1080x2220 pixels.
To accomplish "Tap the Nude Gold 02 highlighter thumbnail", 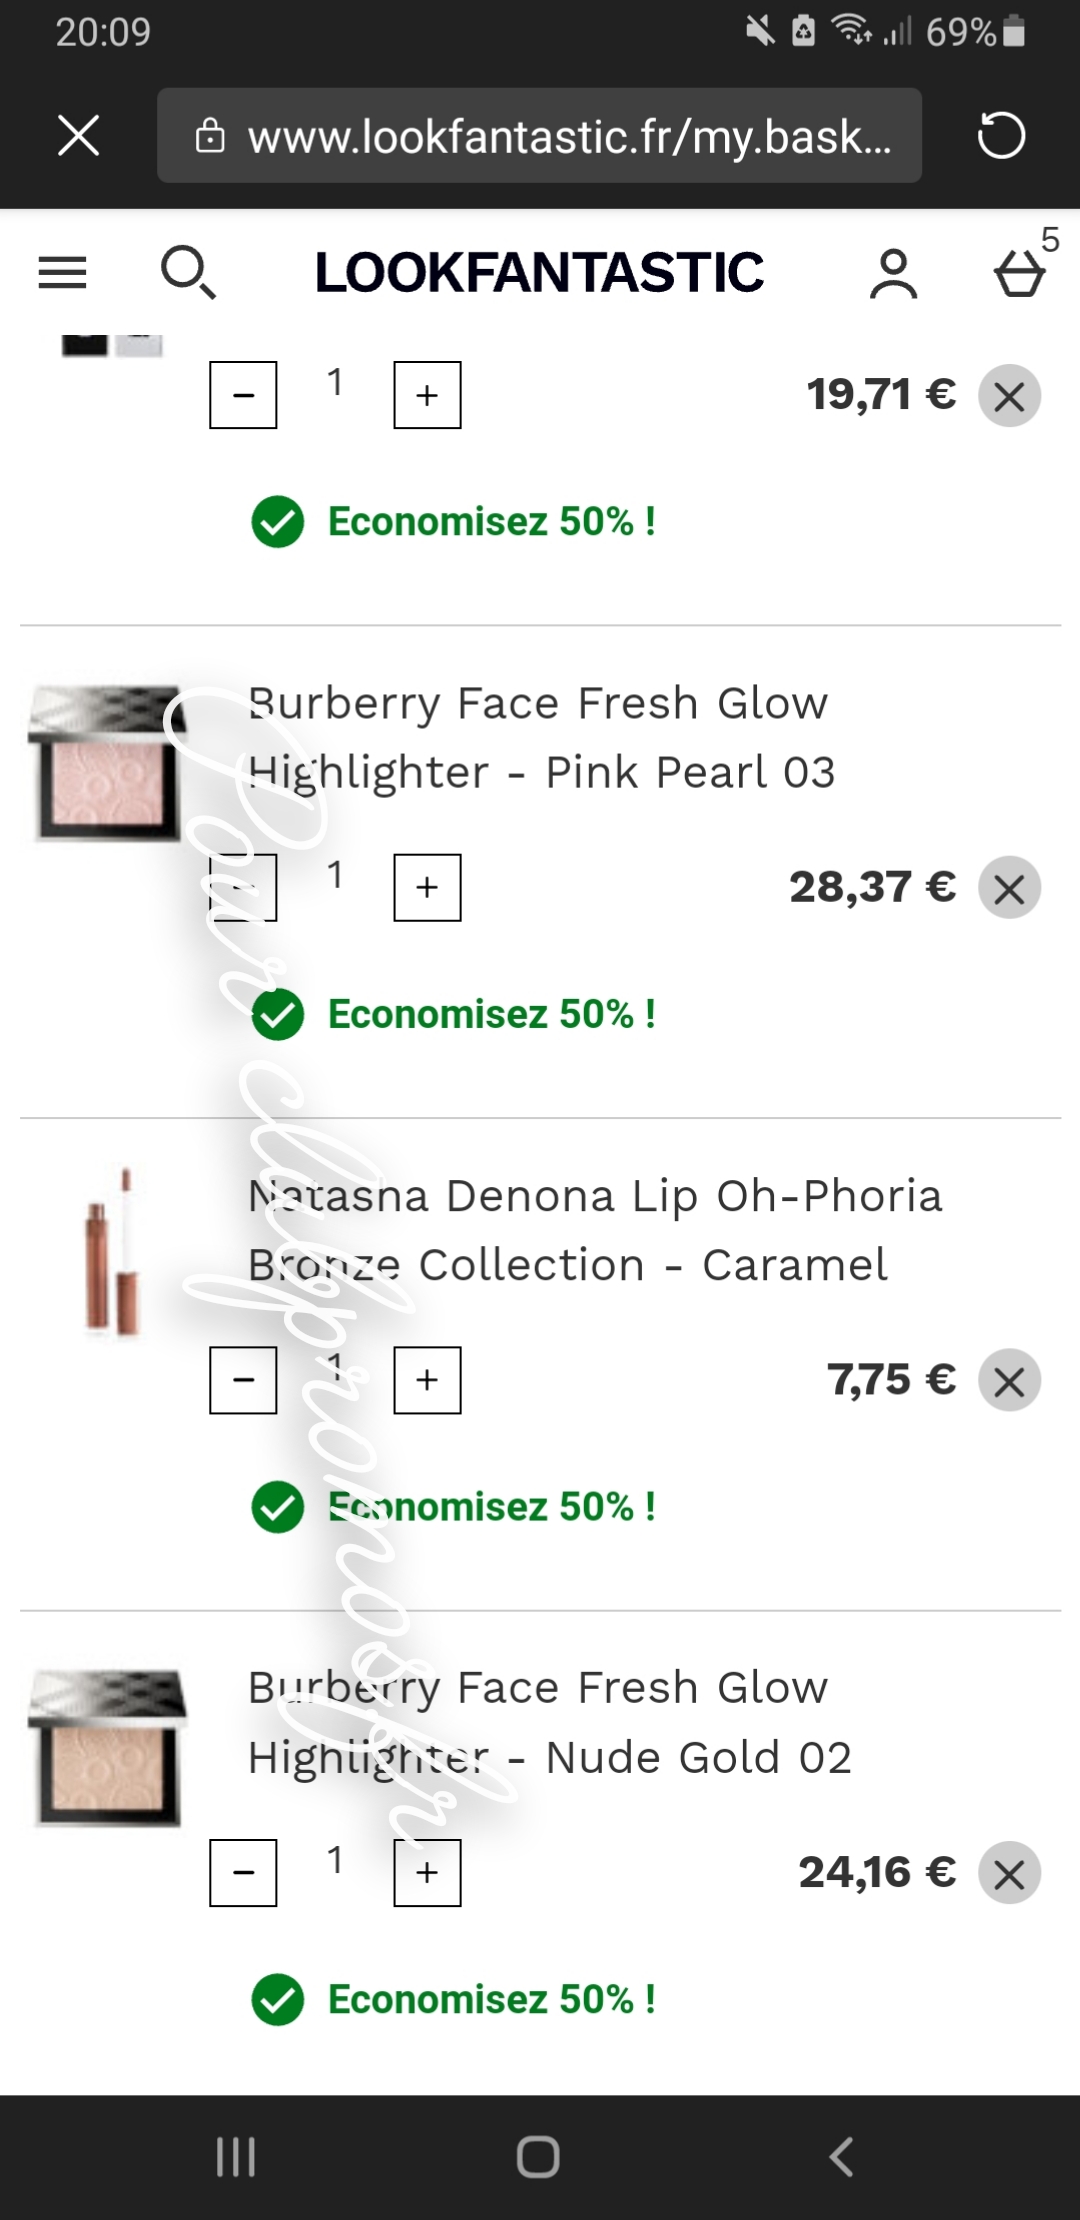I will click(x=107, y=1747).
